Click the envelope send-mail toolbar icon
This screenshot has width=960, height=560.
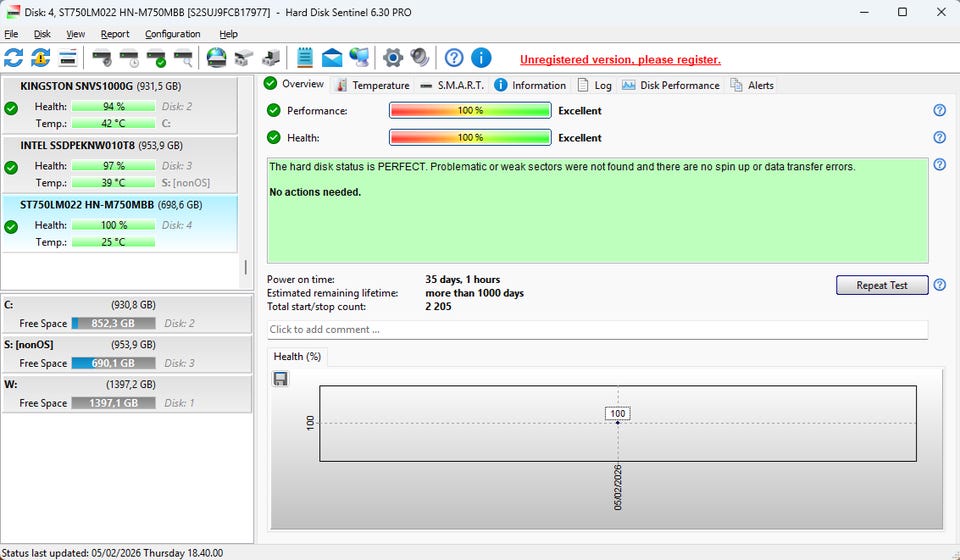click(x=332, y=58)
